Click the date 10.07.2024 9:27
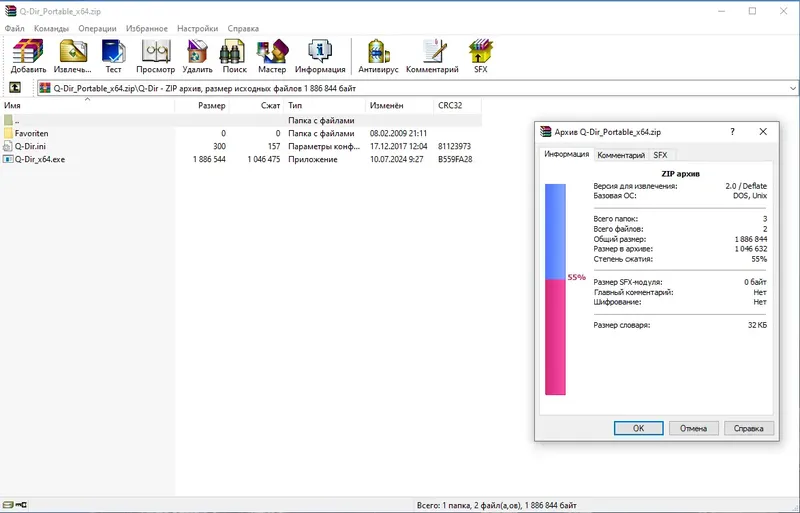The image size is (800, 513). [396, 159]
